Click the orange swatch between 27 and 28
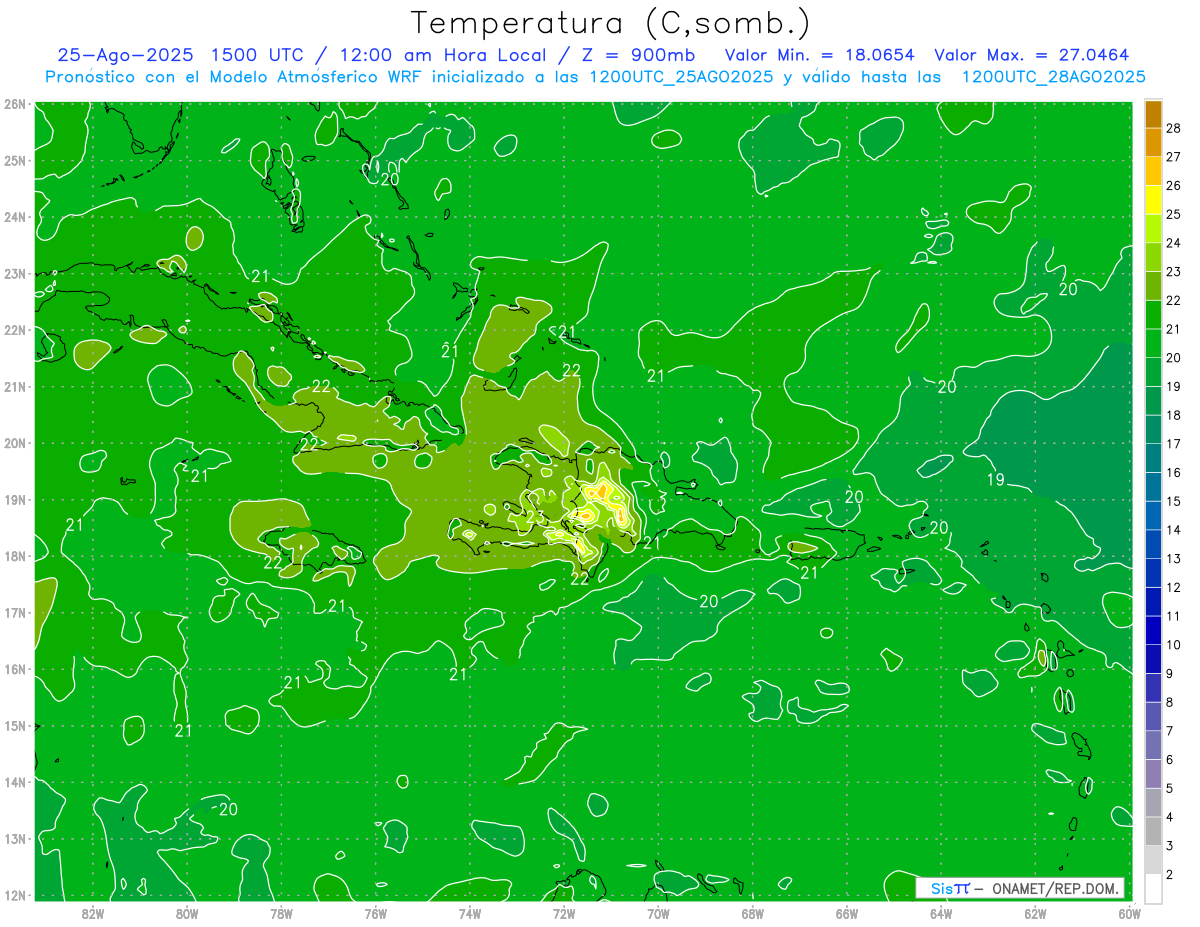The height and width of the screenshot is (927, 1200). [x=1153, y=142]
